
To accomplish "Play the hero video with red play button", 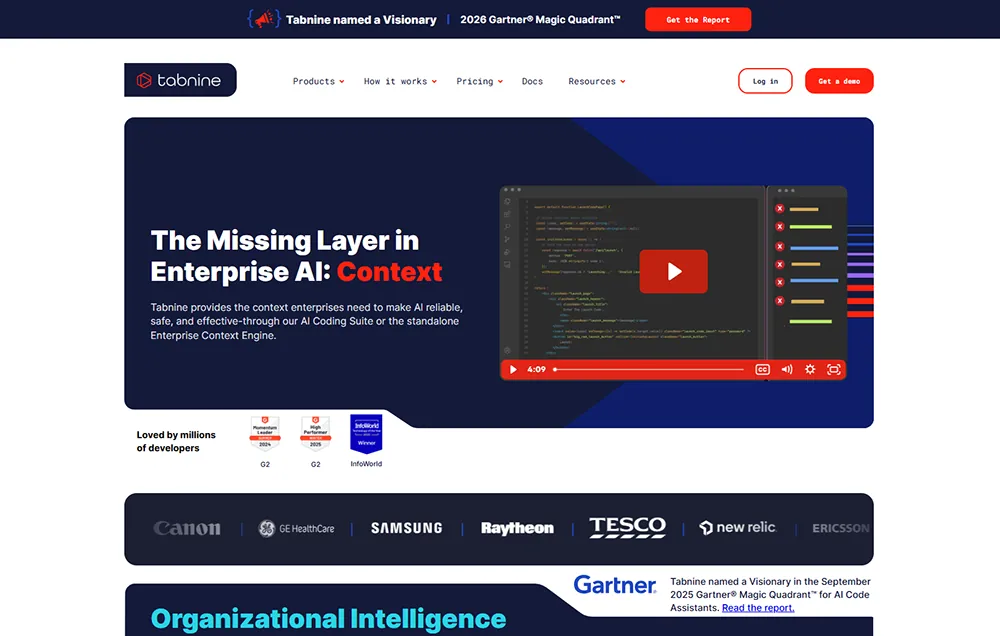I will (673, 272).
